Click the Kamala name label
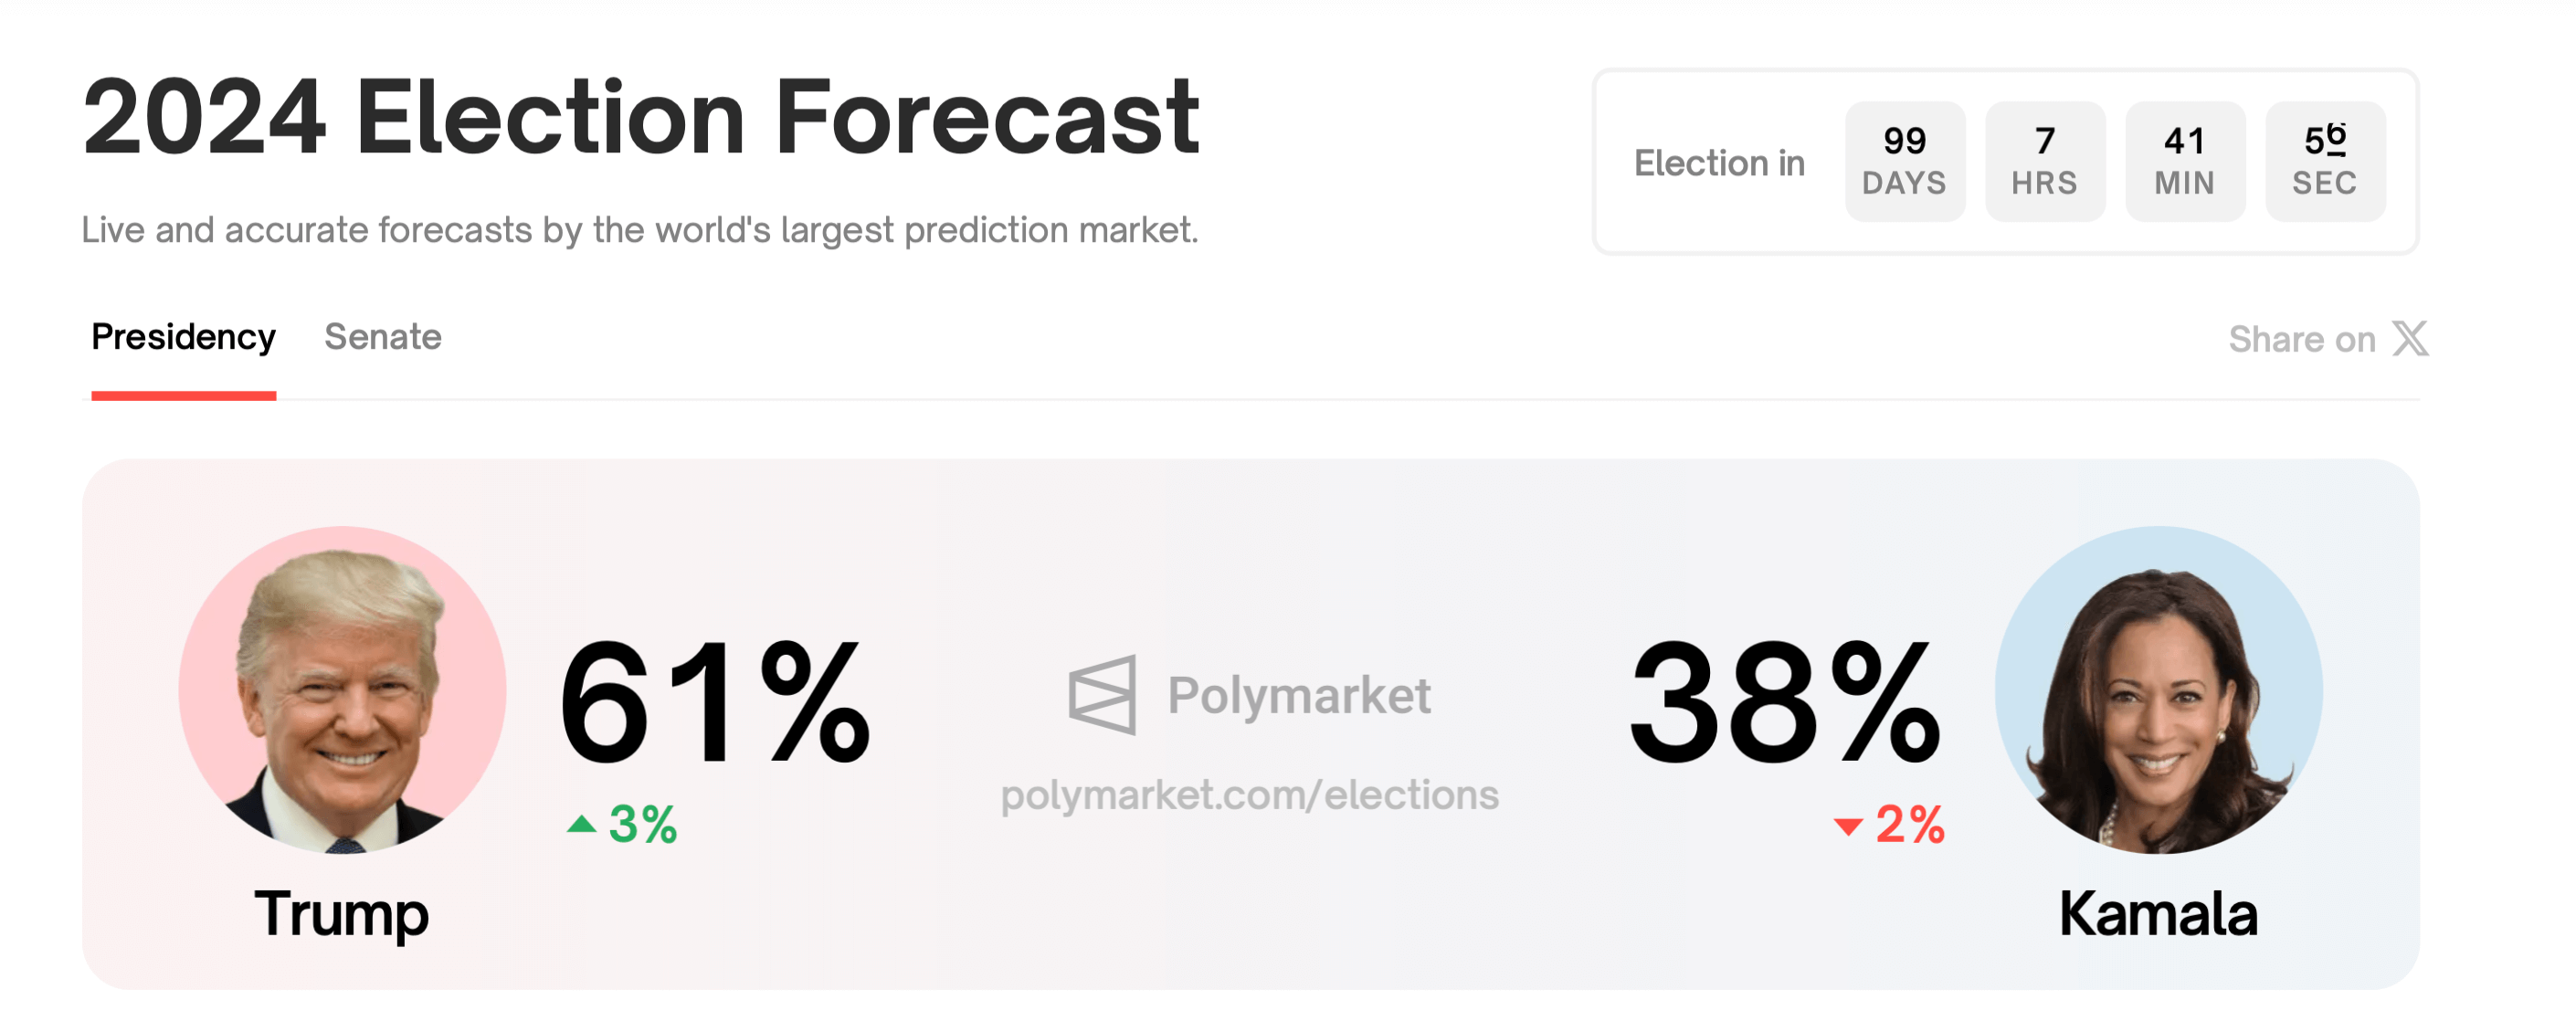This screenshot has width=2576, height=1021. 2158,914
